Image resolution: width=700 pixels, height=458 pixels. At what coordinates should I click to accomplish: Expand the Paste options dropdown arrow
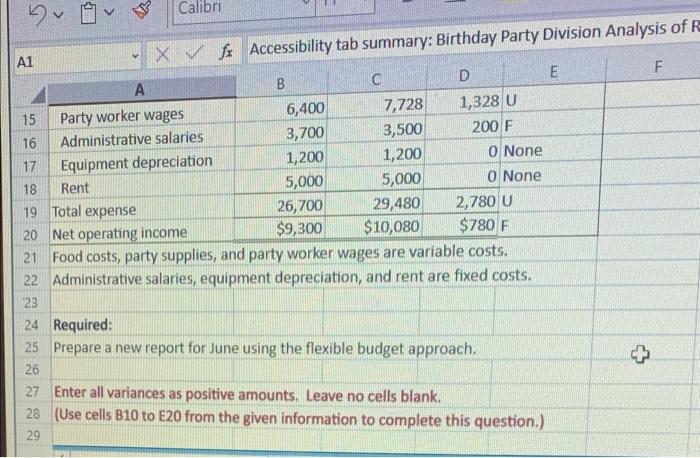109,12
